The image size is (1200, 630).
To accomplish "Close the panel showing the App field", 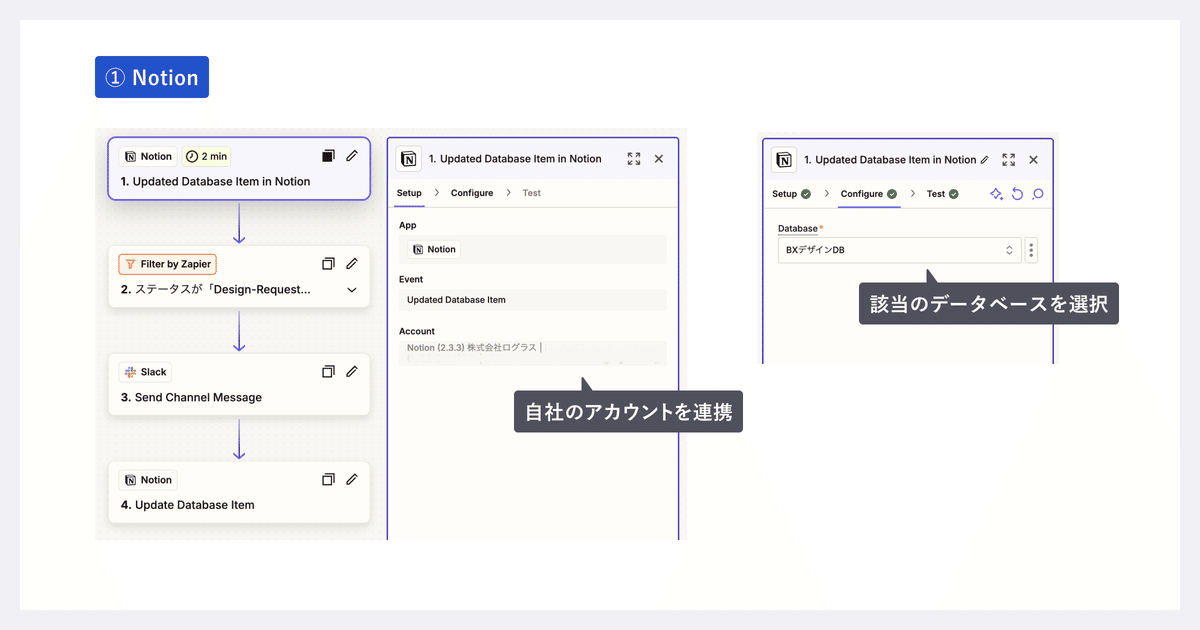I will [x=659, y=159].
